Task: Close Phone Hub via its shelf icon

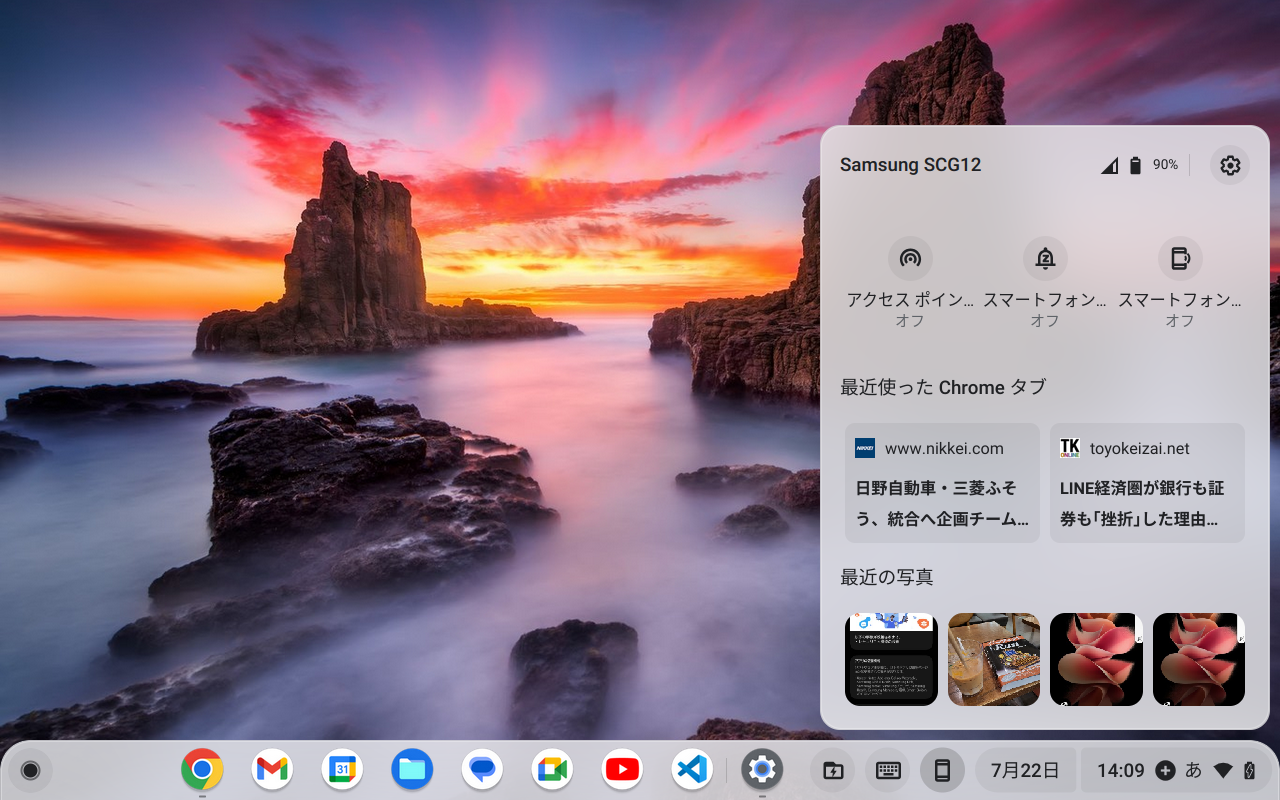Action: click(x=942, y=770)
